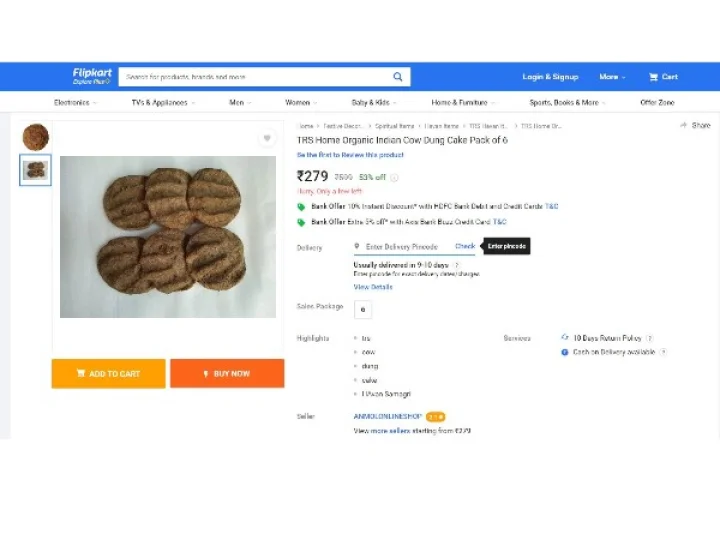Click the help icon next to delivery days

coord(457,265)
